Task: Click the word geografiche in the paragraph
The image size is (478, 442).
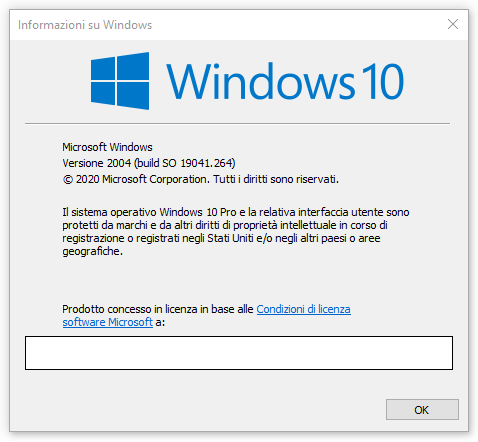Action: [92, 251]
